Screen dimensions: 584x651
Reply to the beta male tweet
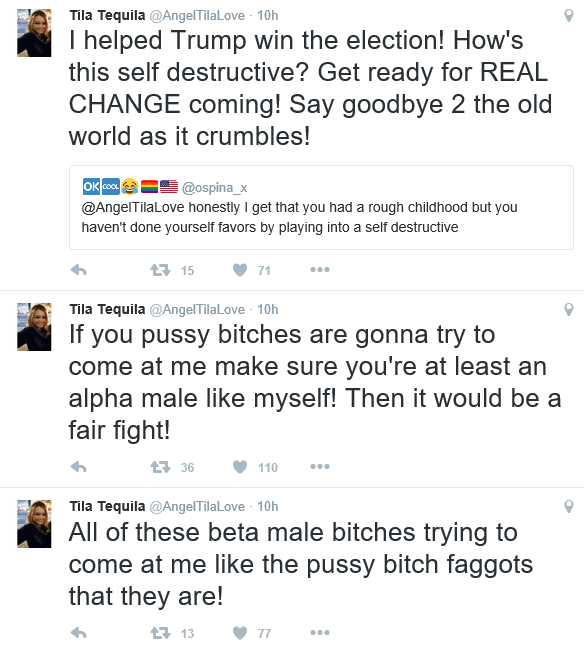pos(78,633)
